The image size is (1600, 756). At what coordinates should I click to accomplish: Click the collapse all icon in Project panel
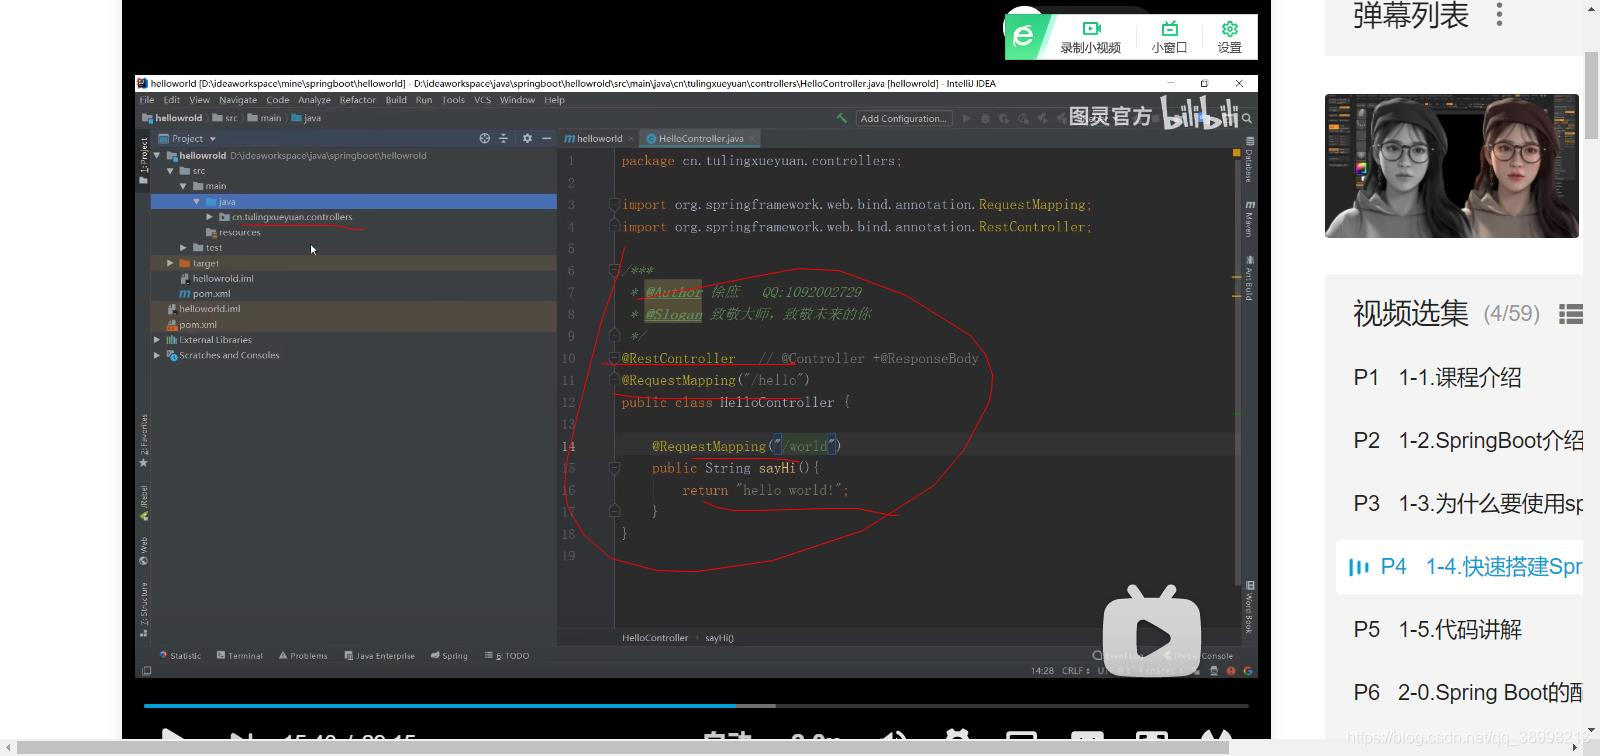(x=503, y=138)
